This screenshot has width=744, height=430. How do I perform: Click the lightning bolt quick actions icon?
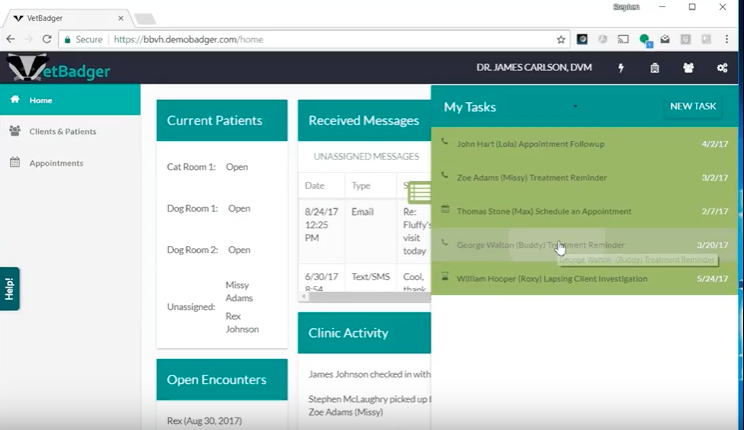click(x=621, y=68)
